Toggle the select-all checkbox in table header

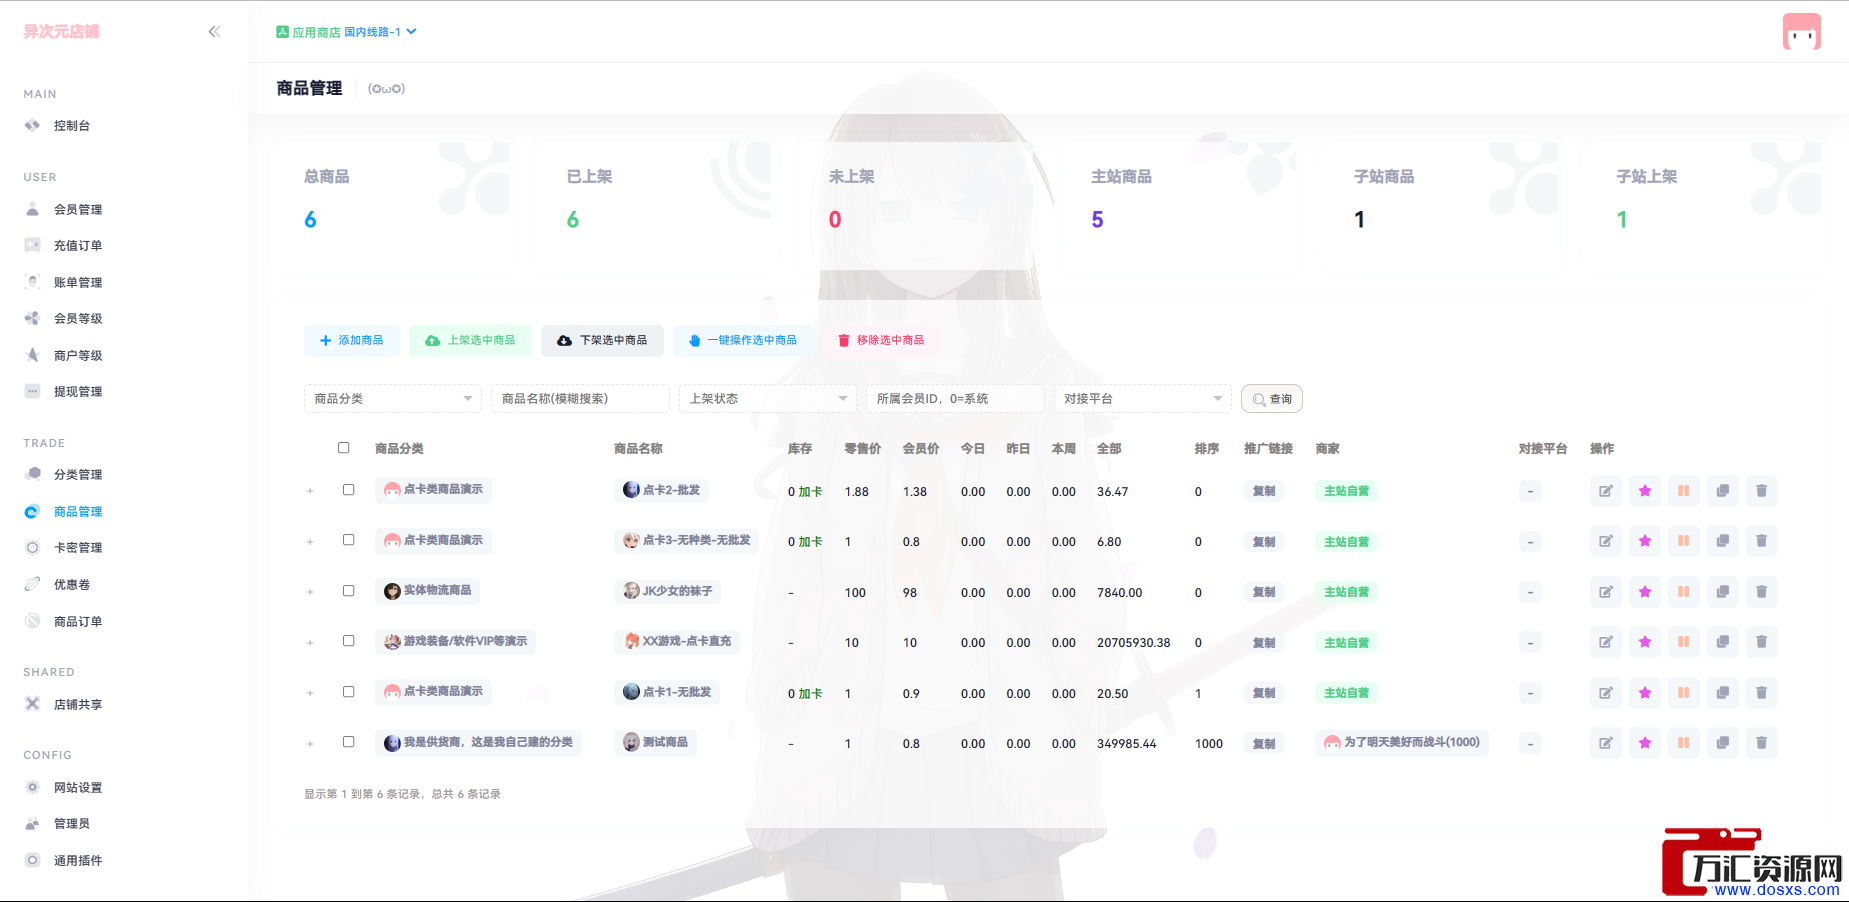click(344, 448)
